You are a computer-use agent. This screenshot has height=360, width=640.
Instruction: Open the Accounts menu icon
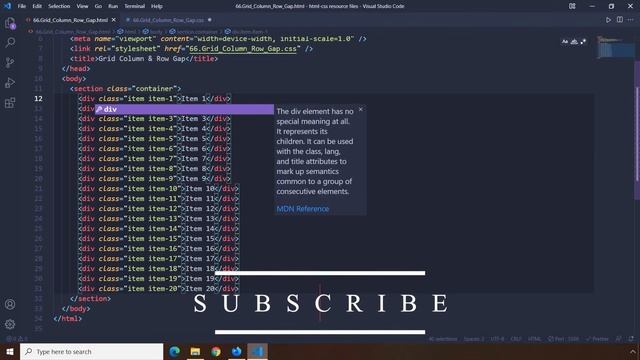[10, 304]
